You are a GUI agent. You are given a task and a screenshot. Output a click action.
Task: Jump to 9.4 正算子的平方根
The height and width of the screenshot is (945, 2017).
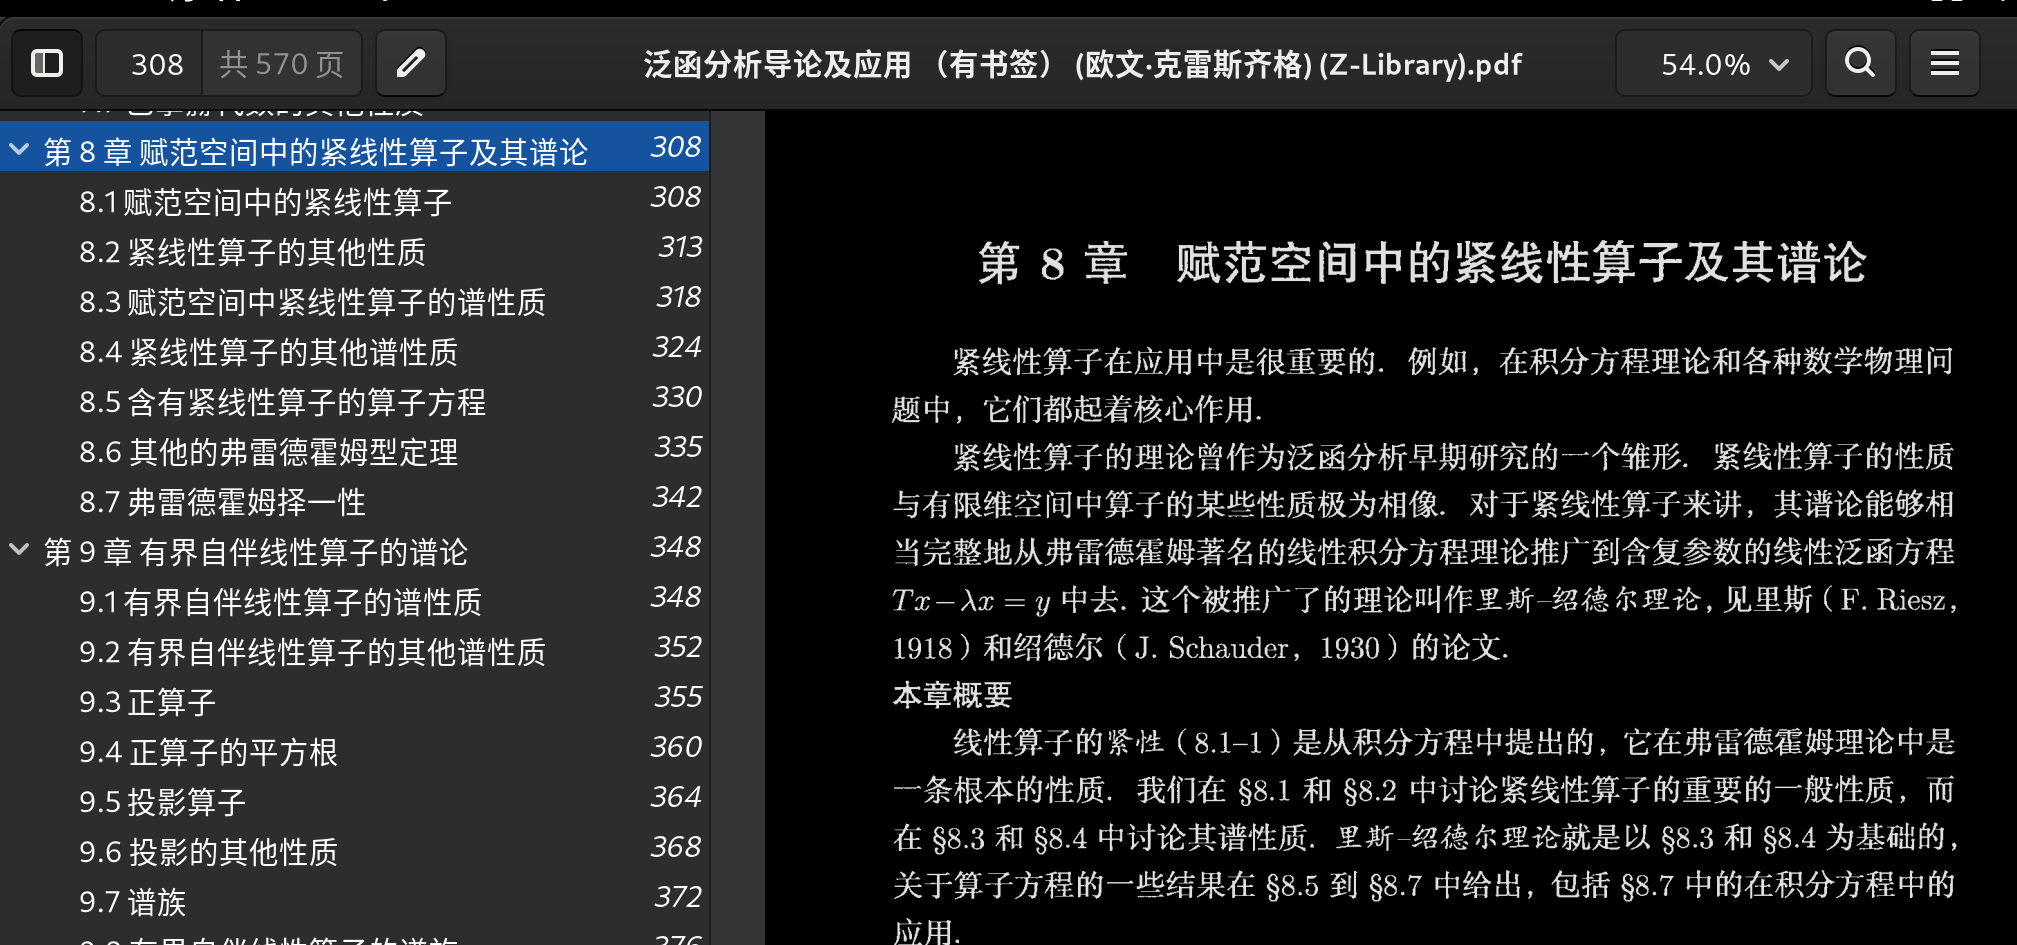tap(208, 751)
